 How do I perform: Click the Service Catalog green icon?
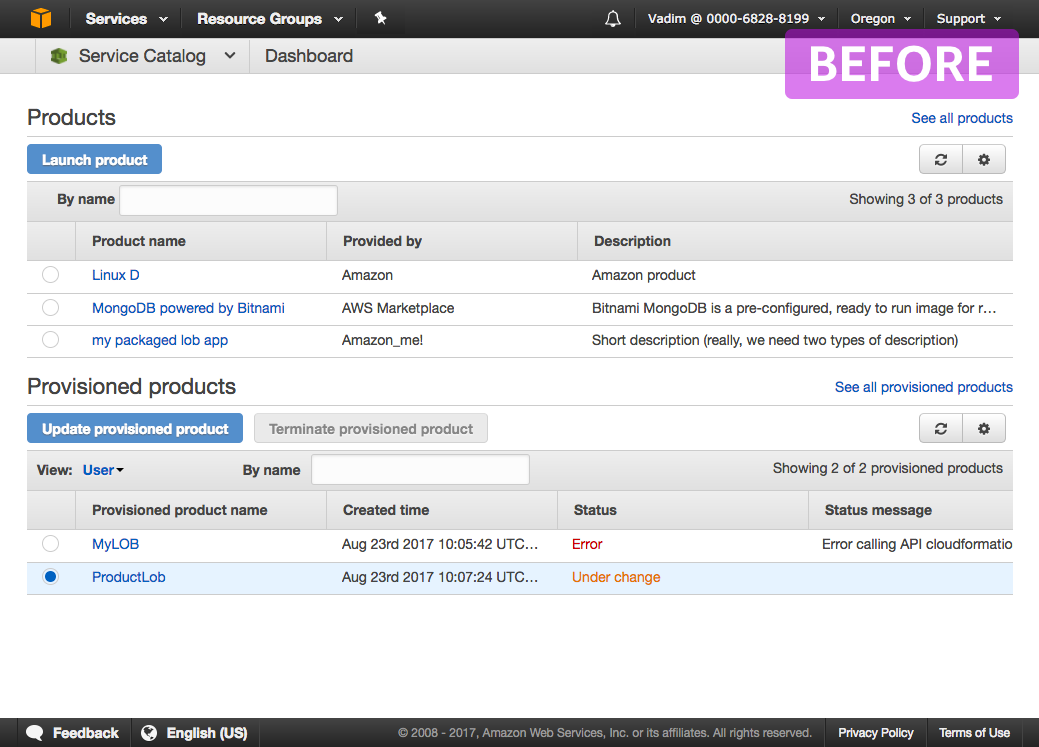tap(59, 56)
